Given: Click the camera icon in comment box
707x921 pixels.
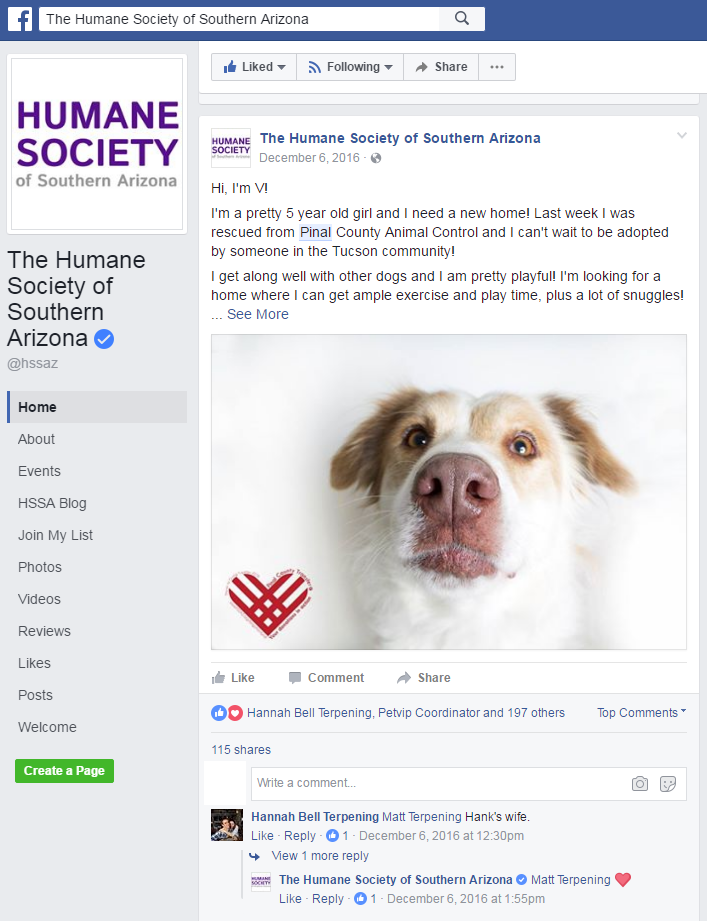Looking at the screenshot, I should tap(639, 784).
